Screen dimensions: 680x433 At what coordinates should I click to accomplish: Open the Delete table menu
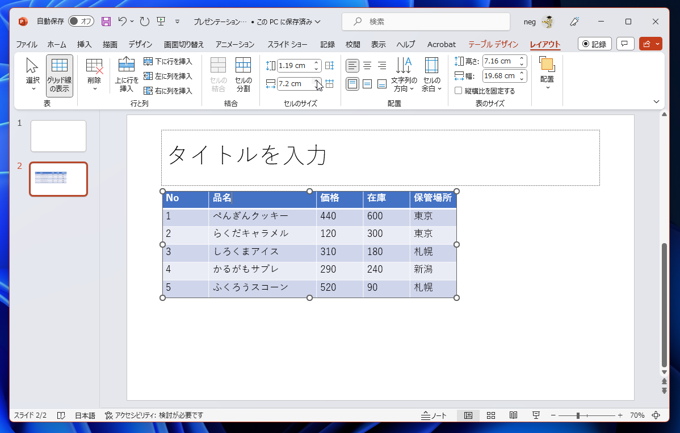pyautogui.click(x=94, y=75)
